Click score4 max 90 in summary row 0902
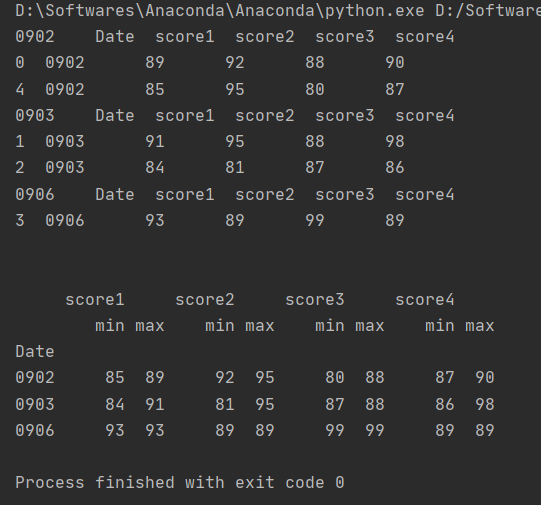This screenshot has width=541, height=505. coord(485,378)
